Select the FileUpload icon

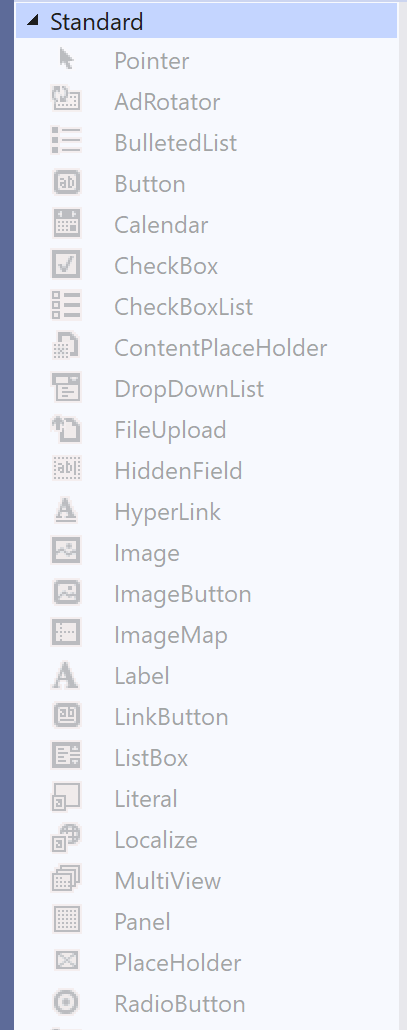point(66,429)
